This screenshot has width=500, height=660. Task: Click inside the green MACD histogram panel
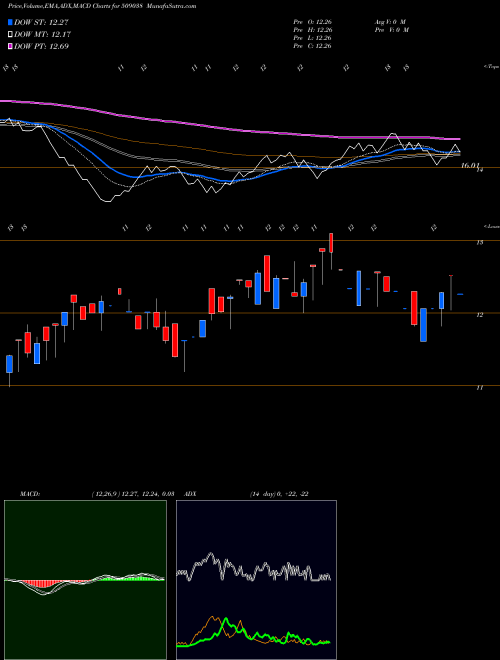pyautogui.click(x=85, y=580)
